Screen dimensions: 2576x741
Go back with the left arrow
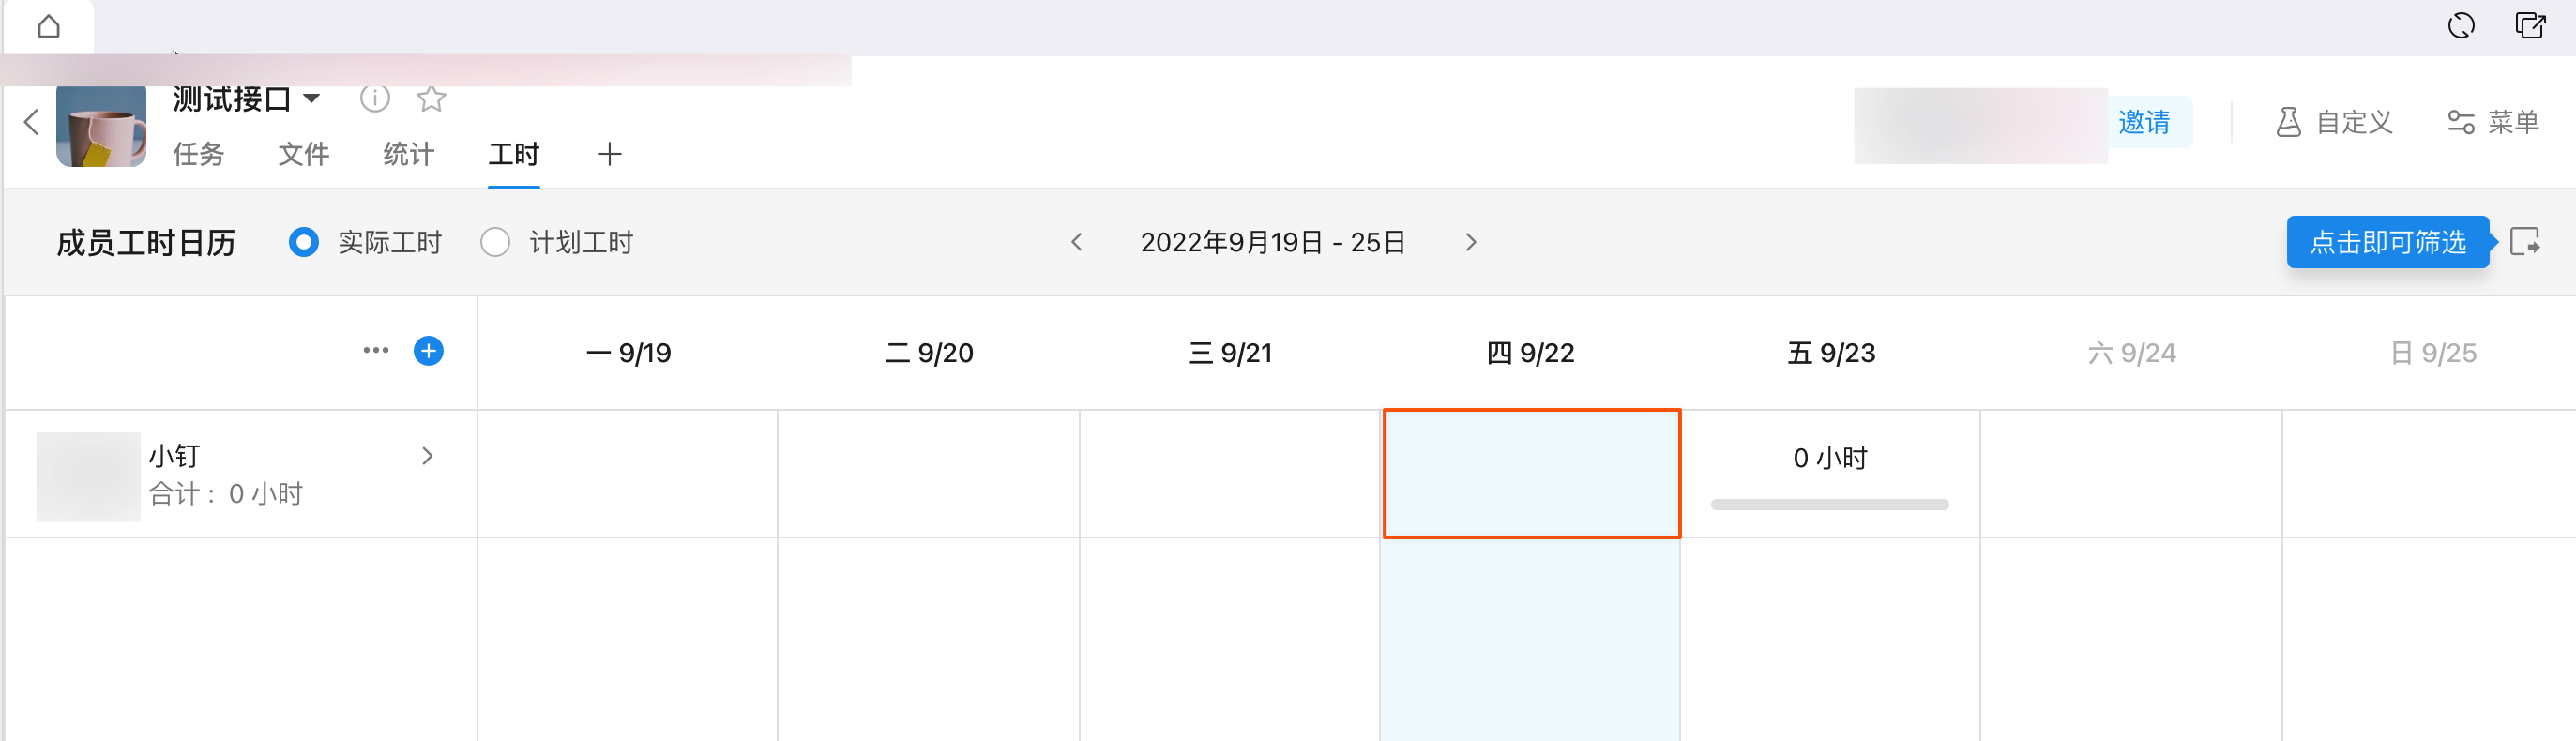click(x=31, y=122)
